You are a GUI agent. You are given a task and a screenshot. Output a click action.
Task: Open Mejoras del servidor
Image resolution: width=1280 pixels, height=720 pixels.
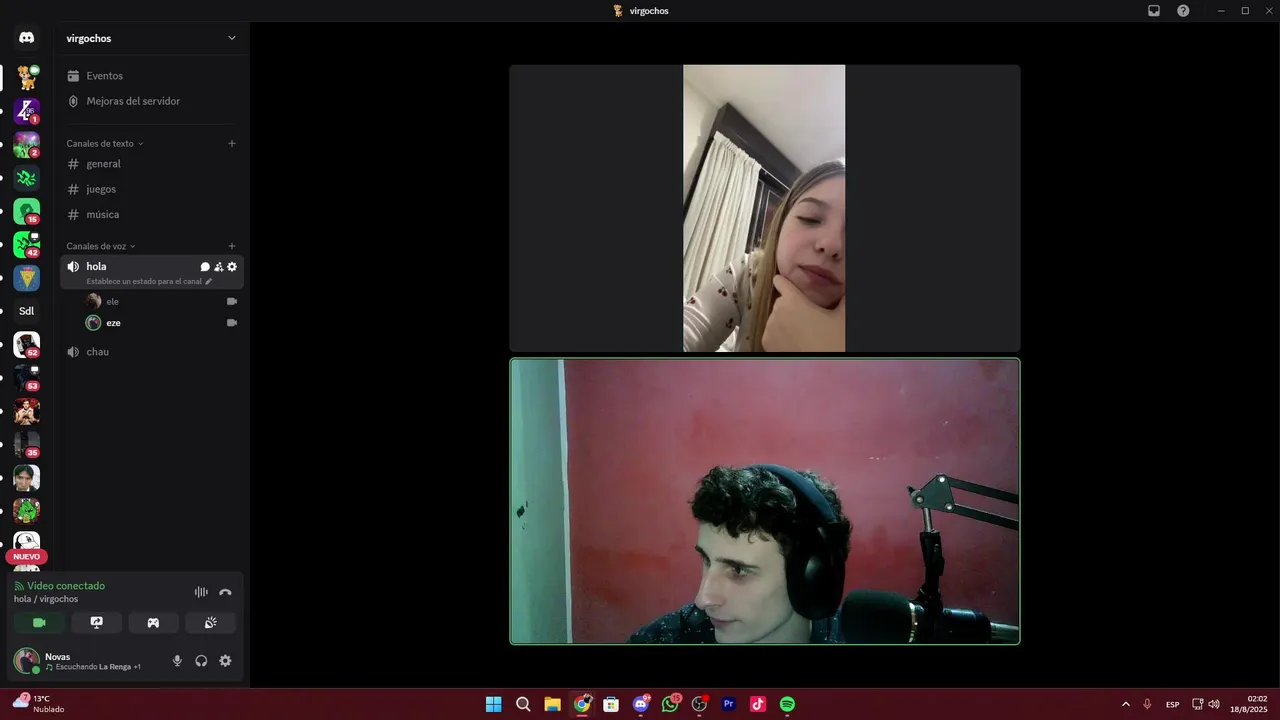click(150, 101)
